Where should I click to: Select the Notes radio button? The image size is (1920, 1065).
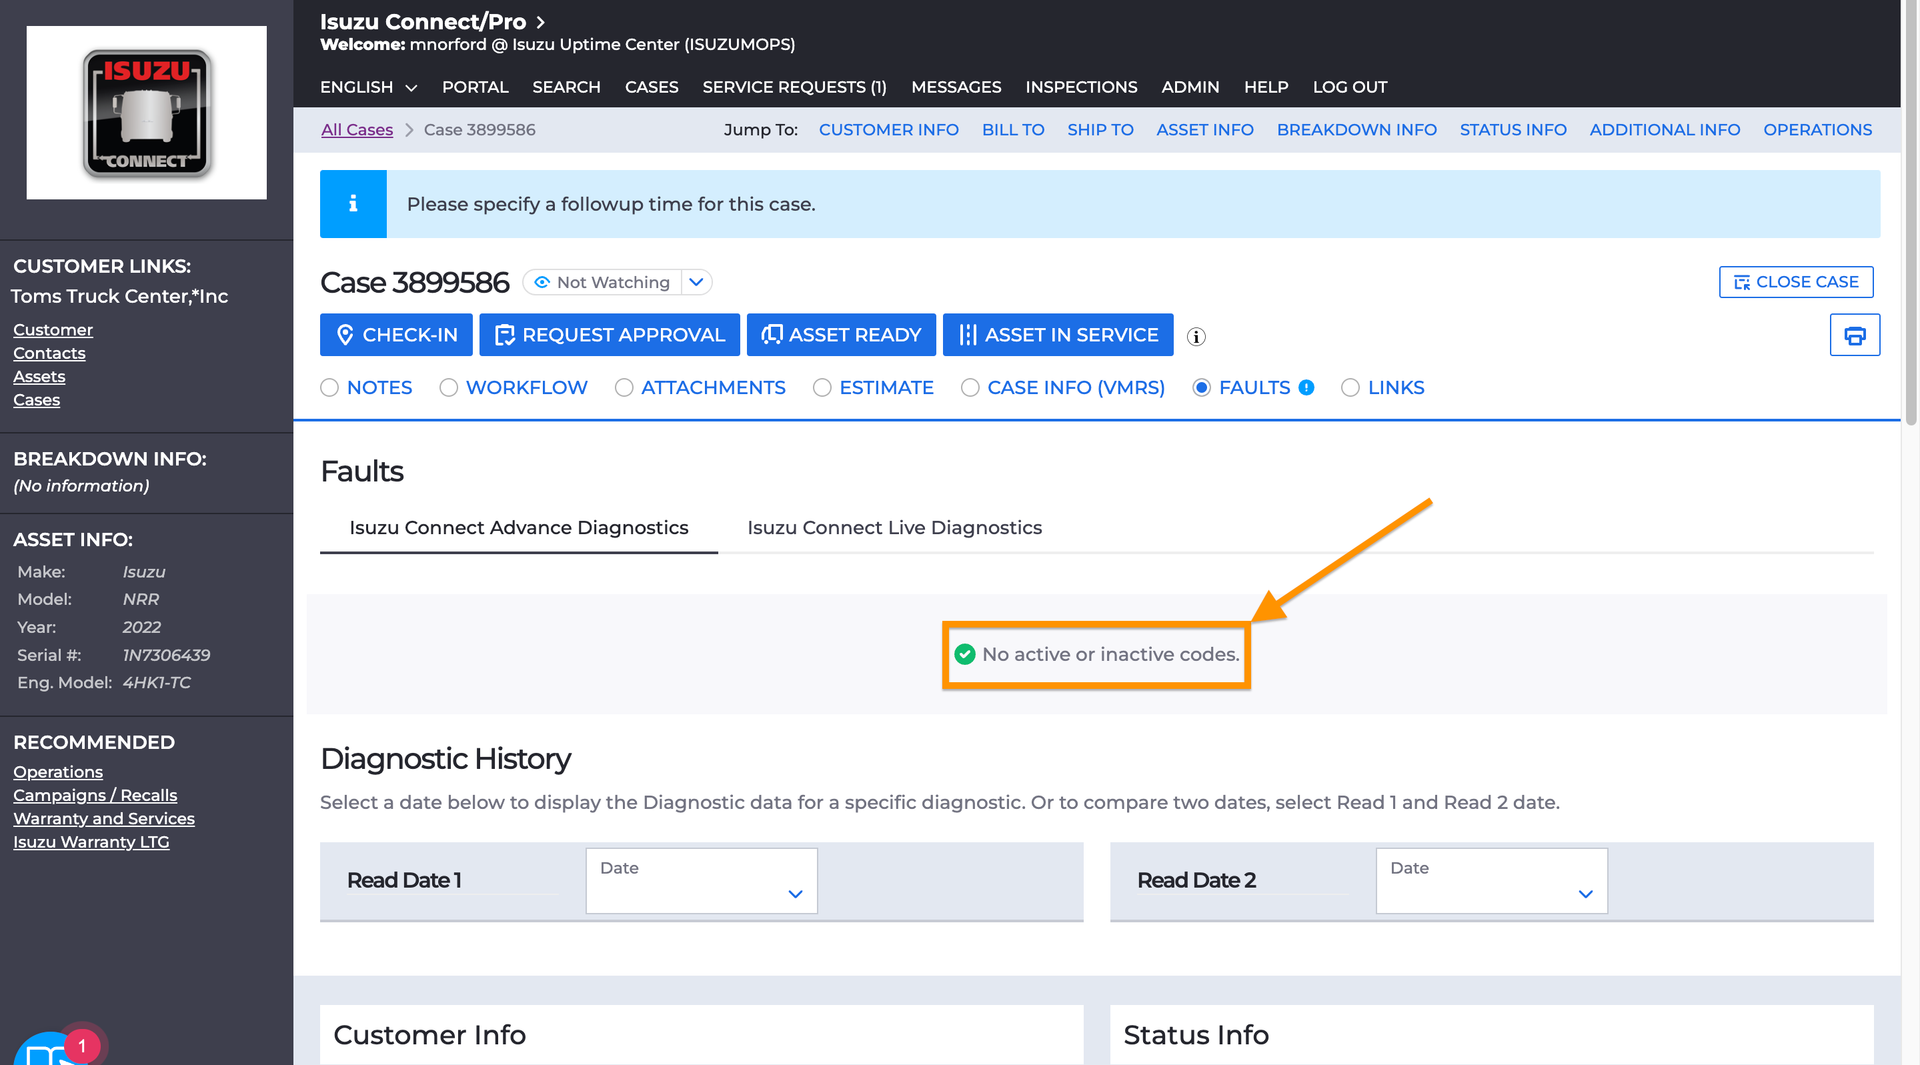tap(329, 388)
